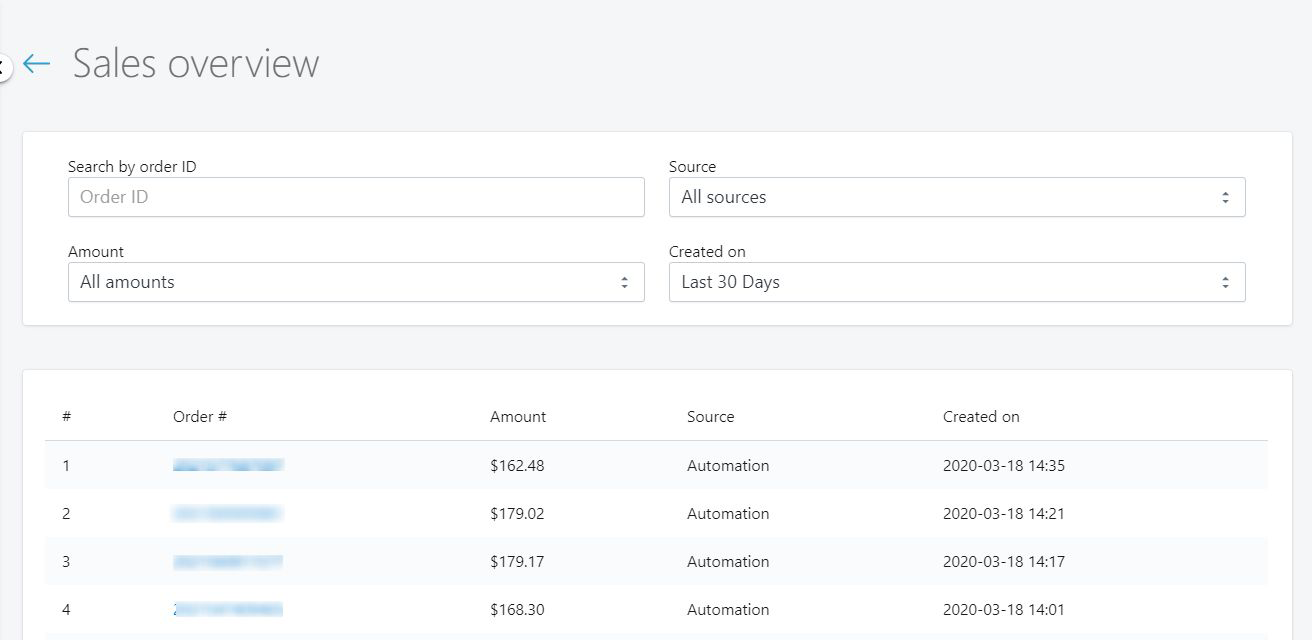Open the blurred order link in row 2

coord(228,514)
